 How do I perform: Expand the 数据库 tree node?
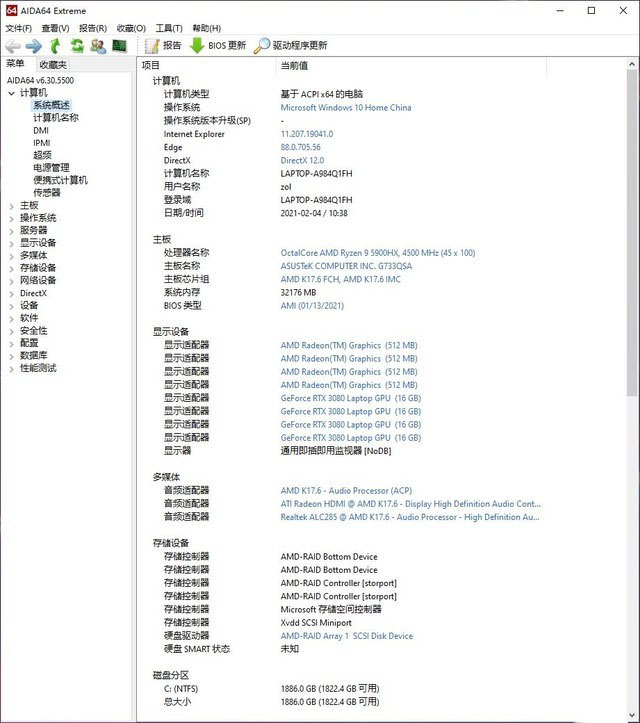12,356
